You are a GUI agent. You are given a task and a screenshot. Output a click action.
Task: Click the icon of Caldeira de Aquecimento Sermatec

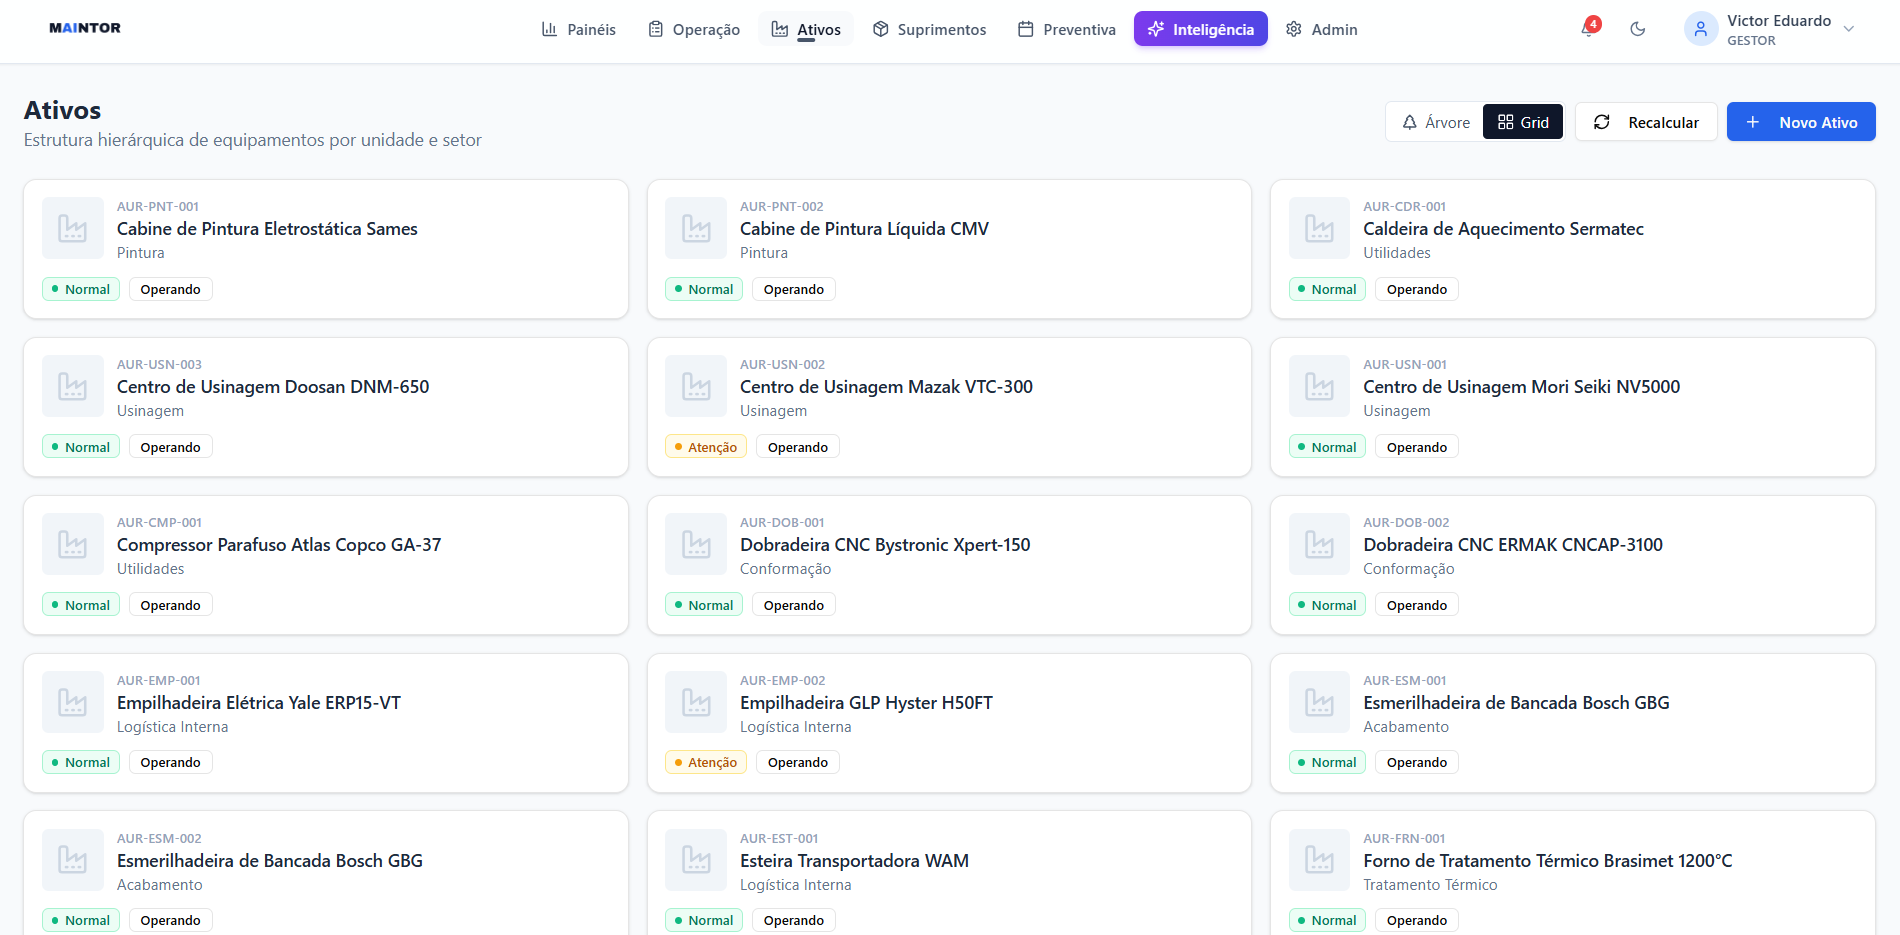1319,228
